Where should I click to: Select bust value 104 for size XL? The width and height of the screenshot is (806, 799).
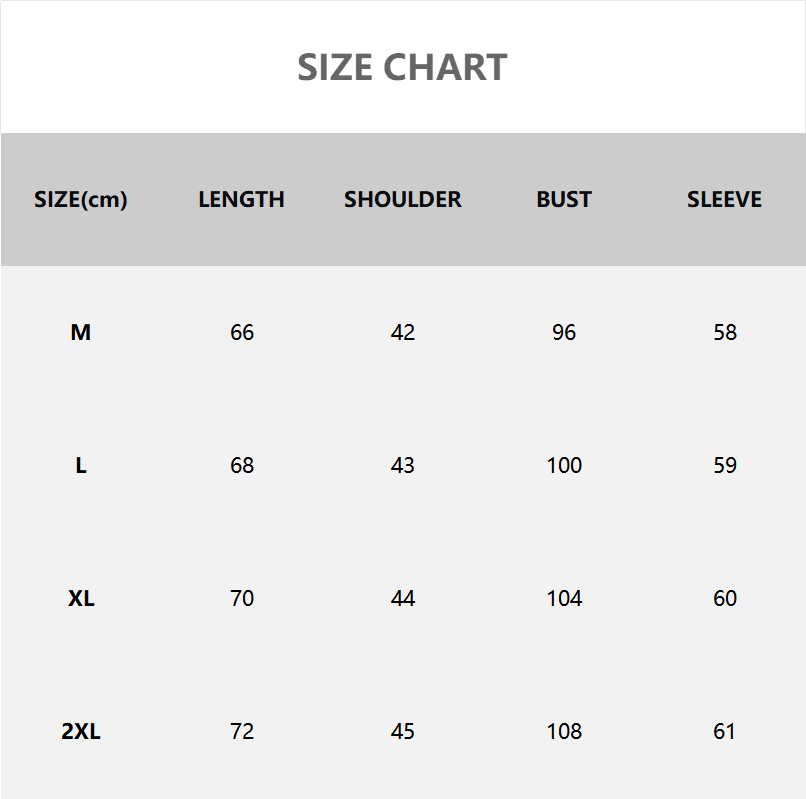click(564, 598)
